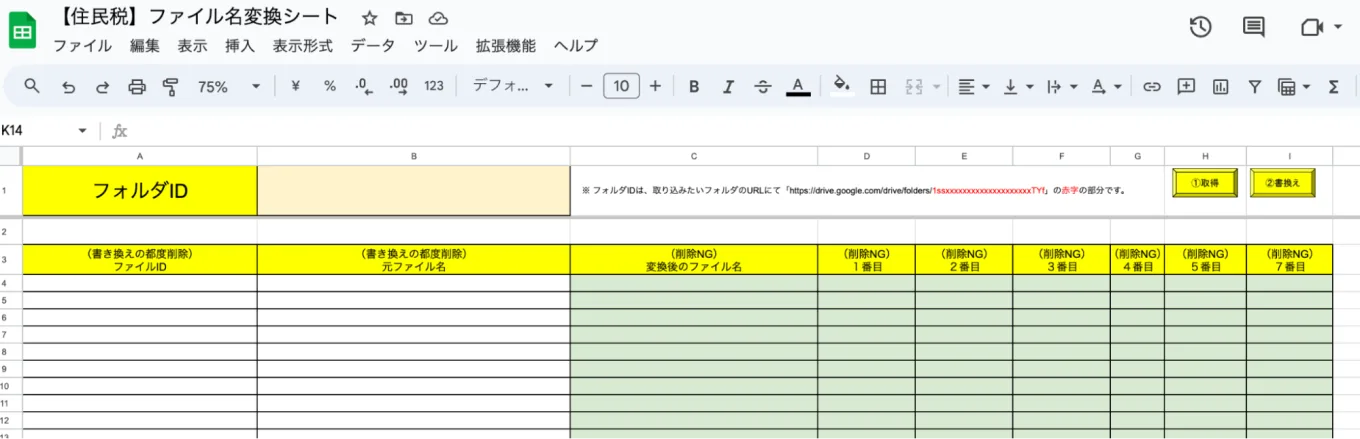Undo the last action

point(68,87)
